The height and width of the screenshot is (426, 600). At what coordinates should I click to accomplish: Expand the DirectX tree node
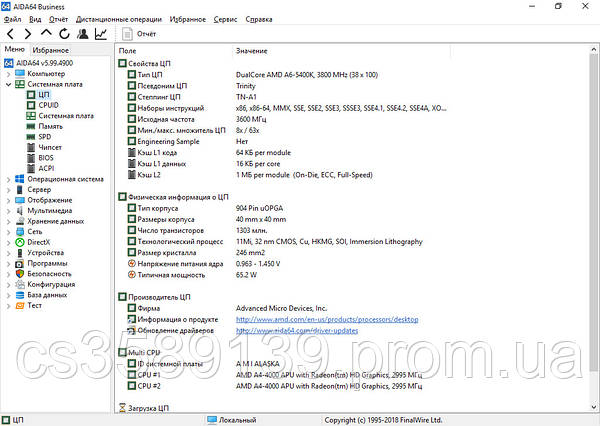pyautogui.click(x=8, y=242)
